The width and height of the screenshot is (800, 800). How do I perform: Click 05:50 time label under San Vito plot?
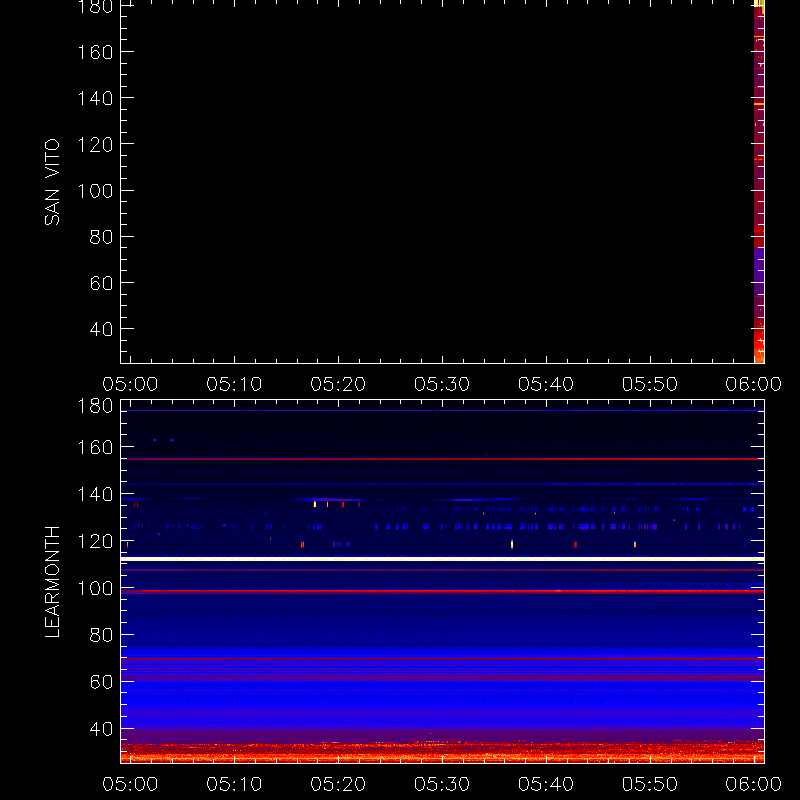pyautogui.click(x=650, y=384)
